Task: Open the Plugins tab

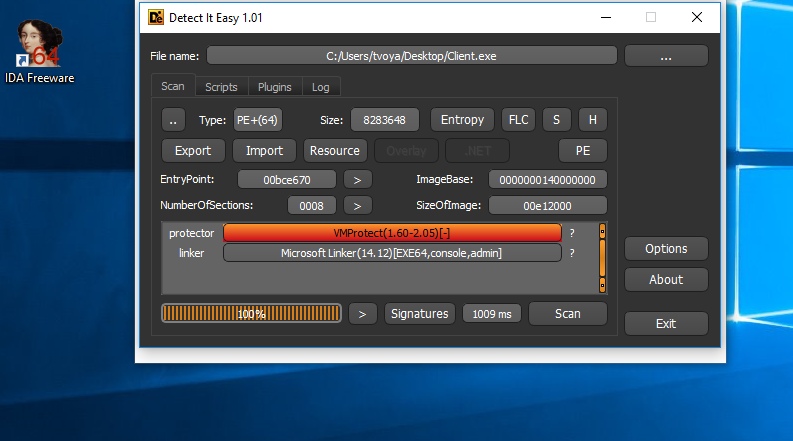Action: point(275,87)
